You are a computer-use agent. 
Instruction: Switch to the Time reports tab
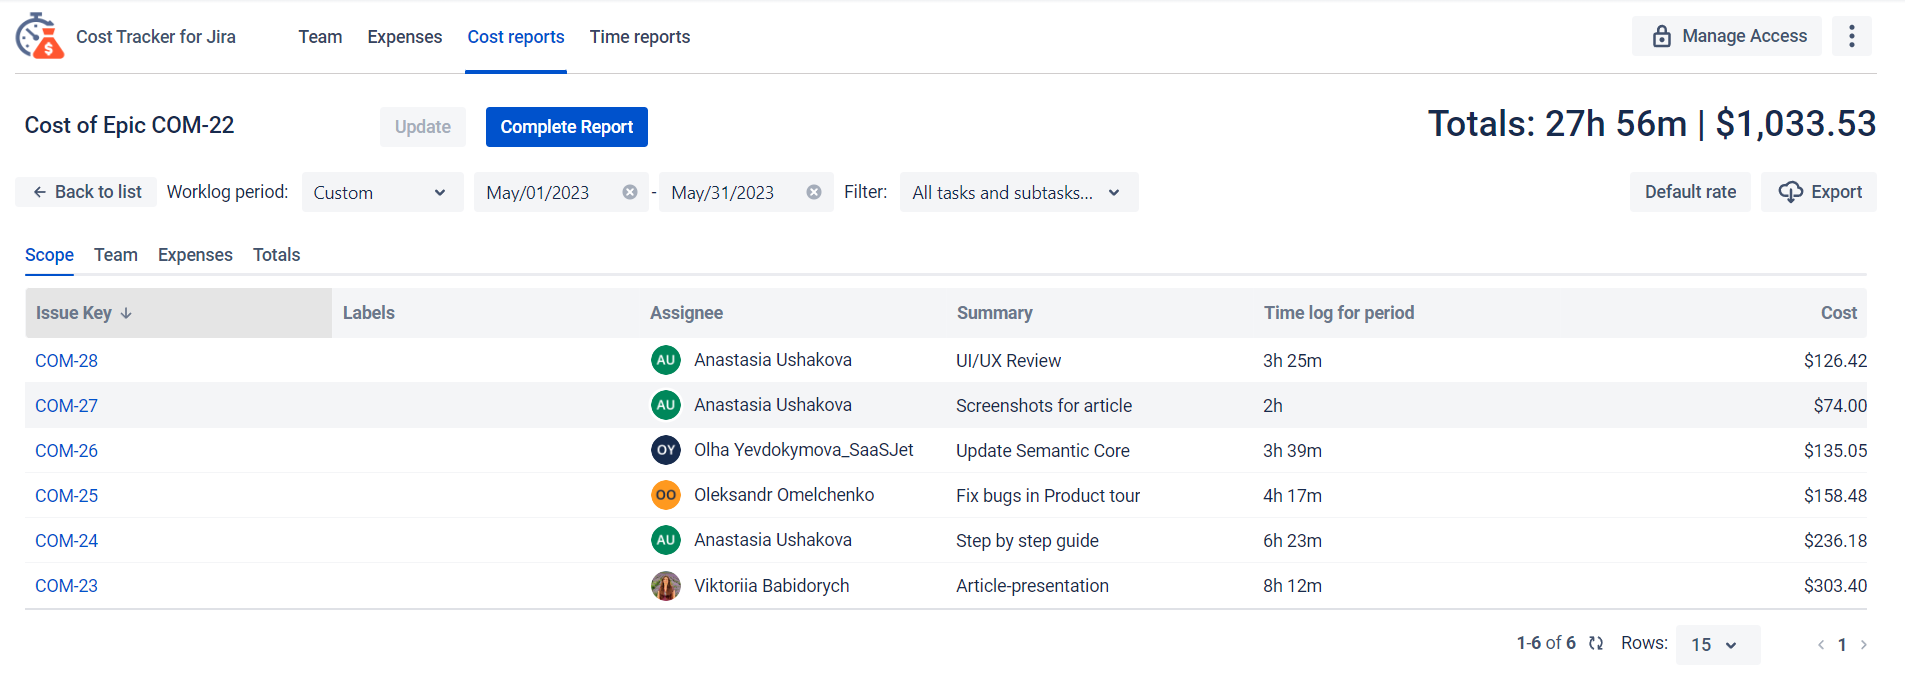(x=639, y=37)
